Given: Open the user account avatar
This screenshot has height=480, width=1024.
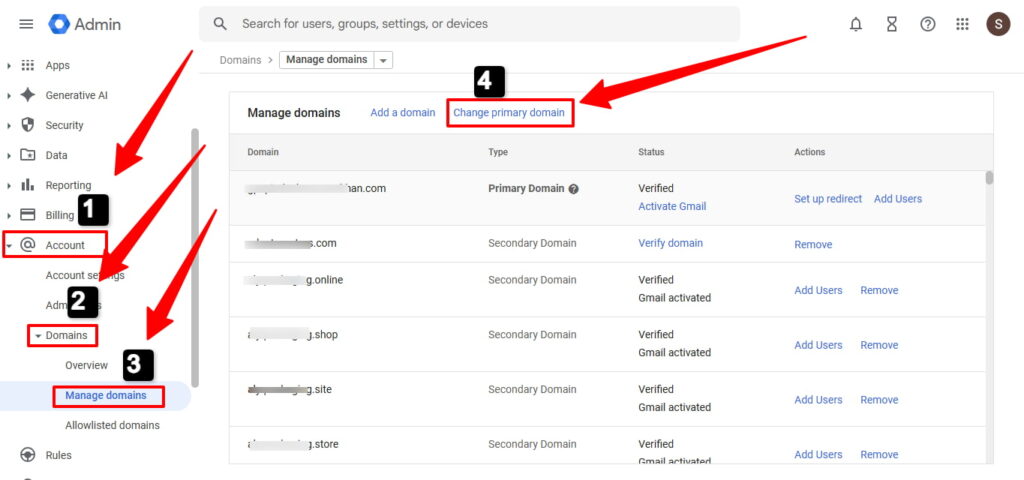Looking at the screenshot, I should point(998,24).
